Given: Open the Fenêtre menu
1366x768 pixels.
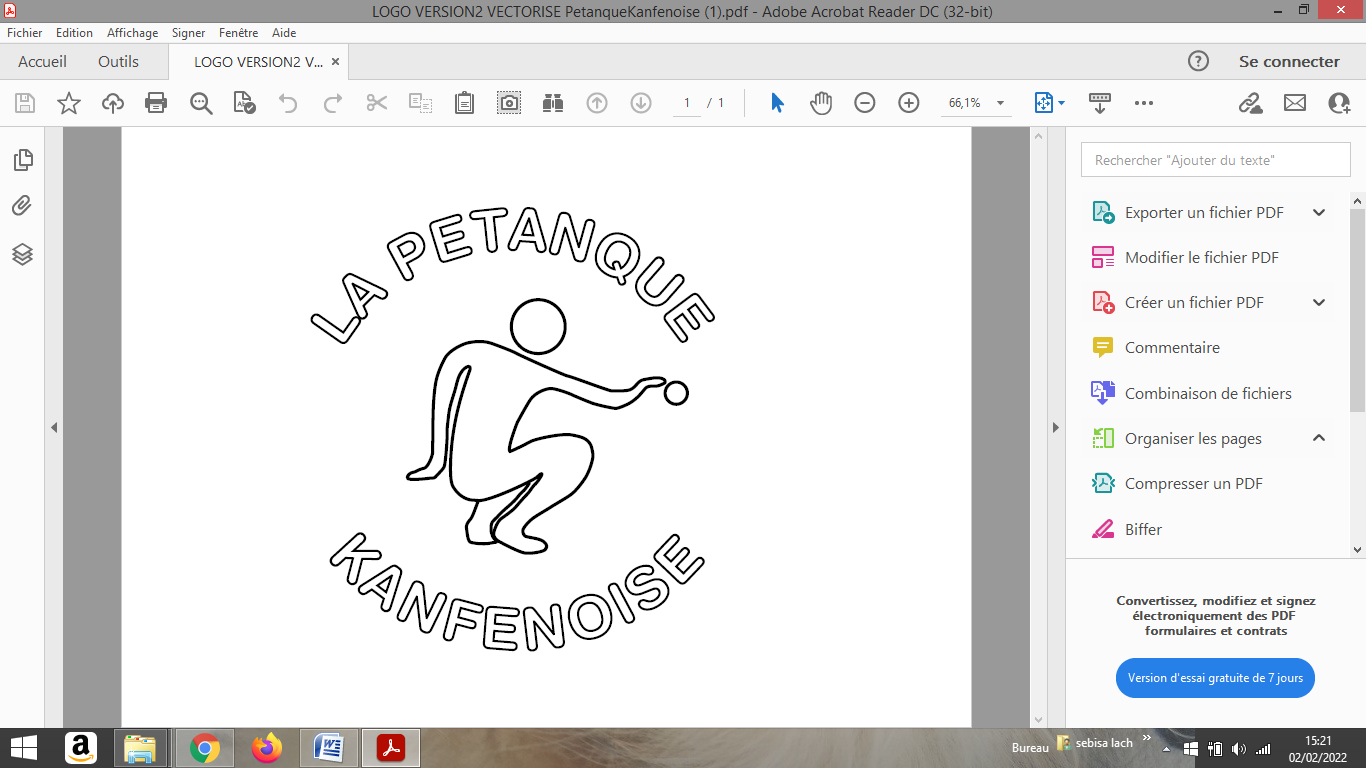Looking at the screenshot, I should tap(239, 33).
